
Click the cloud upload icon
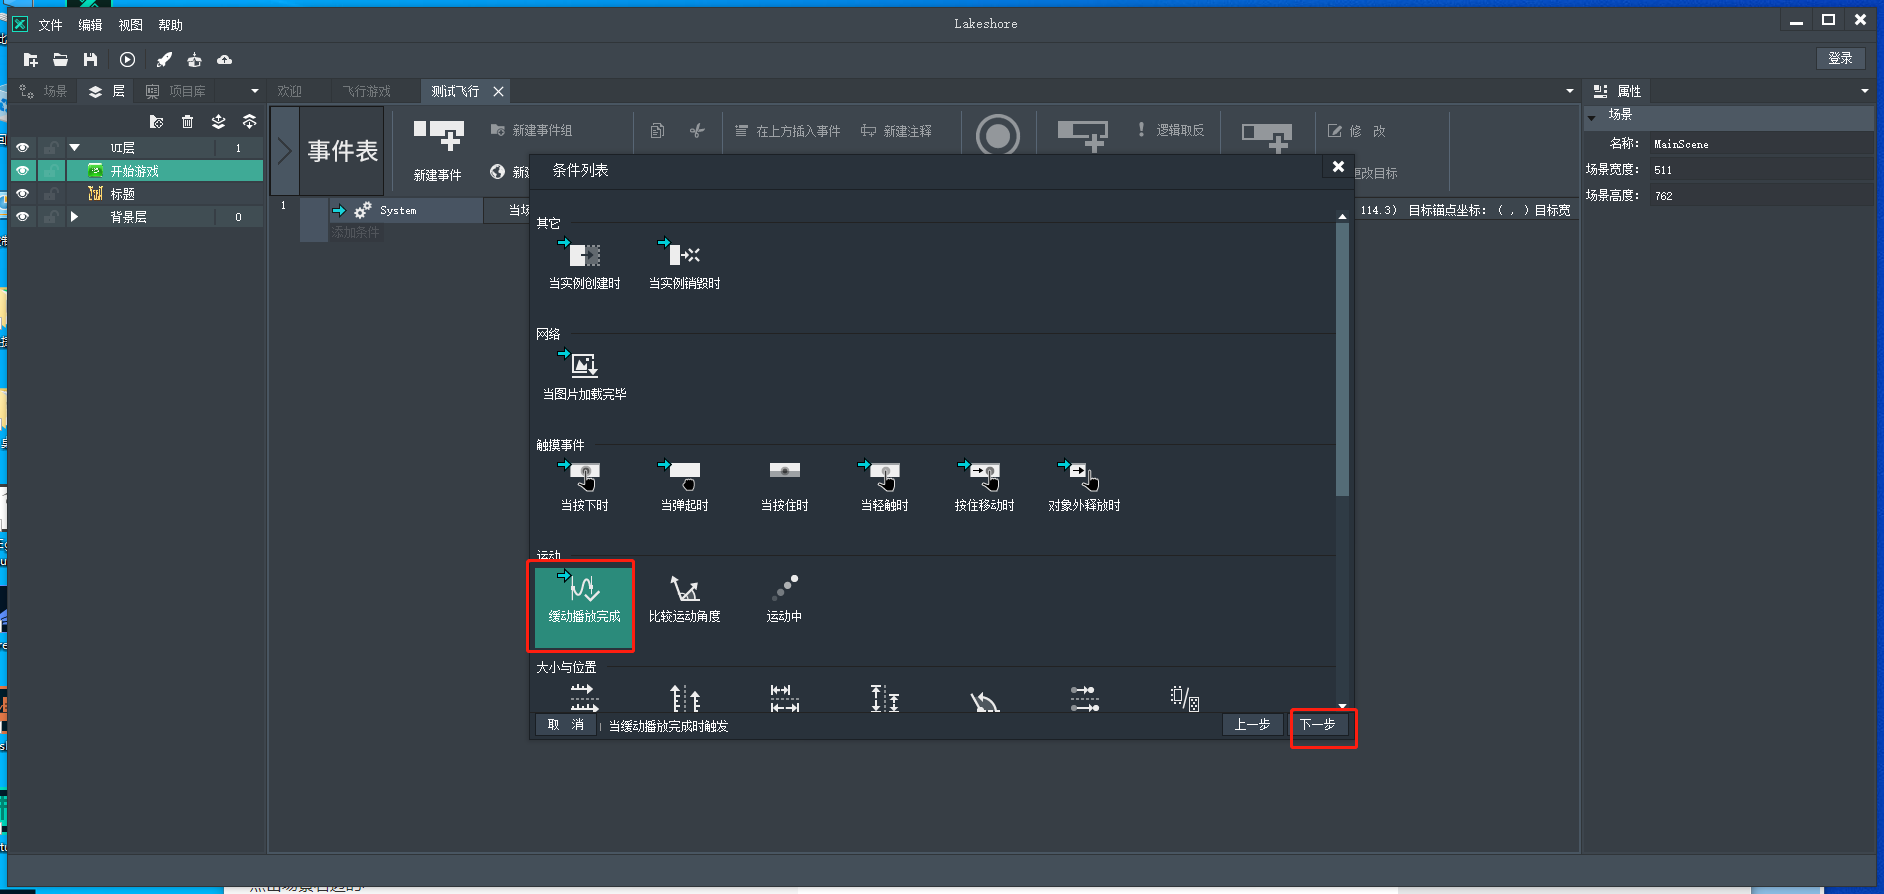tap(225, 60)
